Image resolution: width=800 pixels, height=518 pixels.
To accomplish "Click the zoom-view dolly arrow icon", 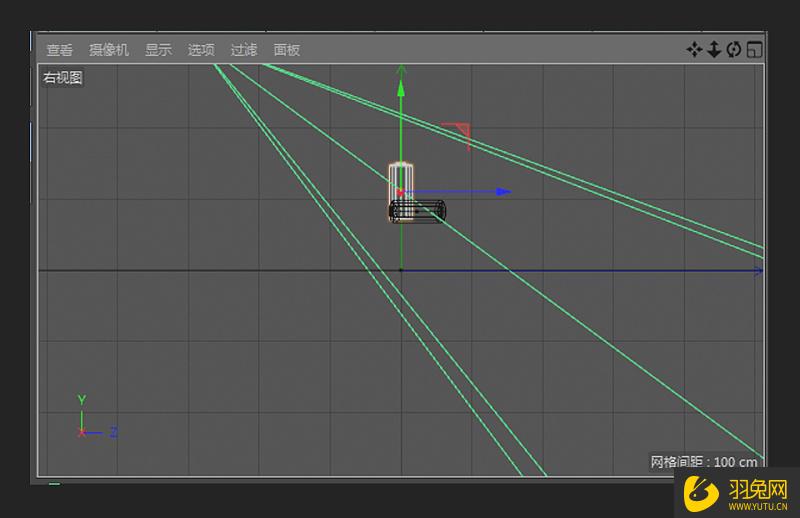I will 714,50.
